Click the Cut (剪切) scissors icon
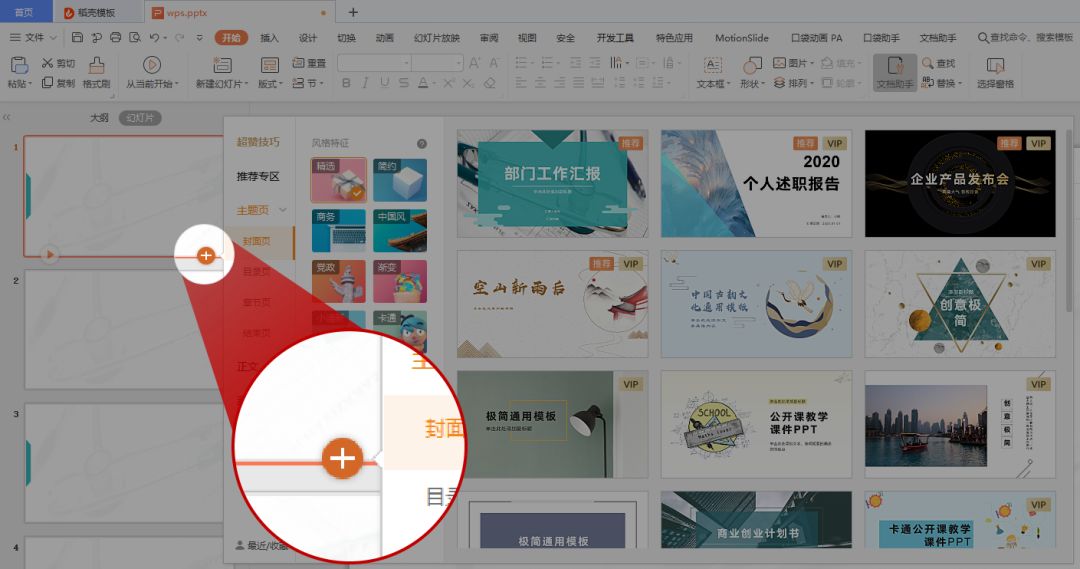Viewport: 1080px width, 569px height. pos(48,63)
